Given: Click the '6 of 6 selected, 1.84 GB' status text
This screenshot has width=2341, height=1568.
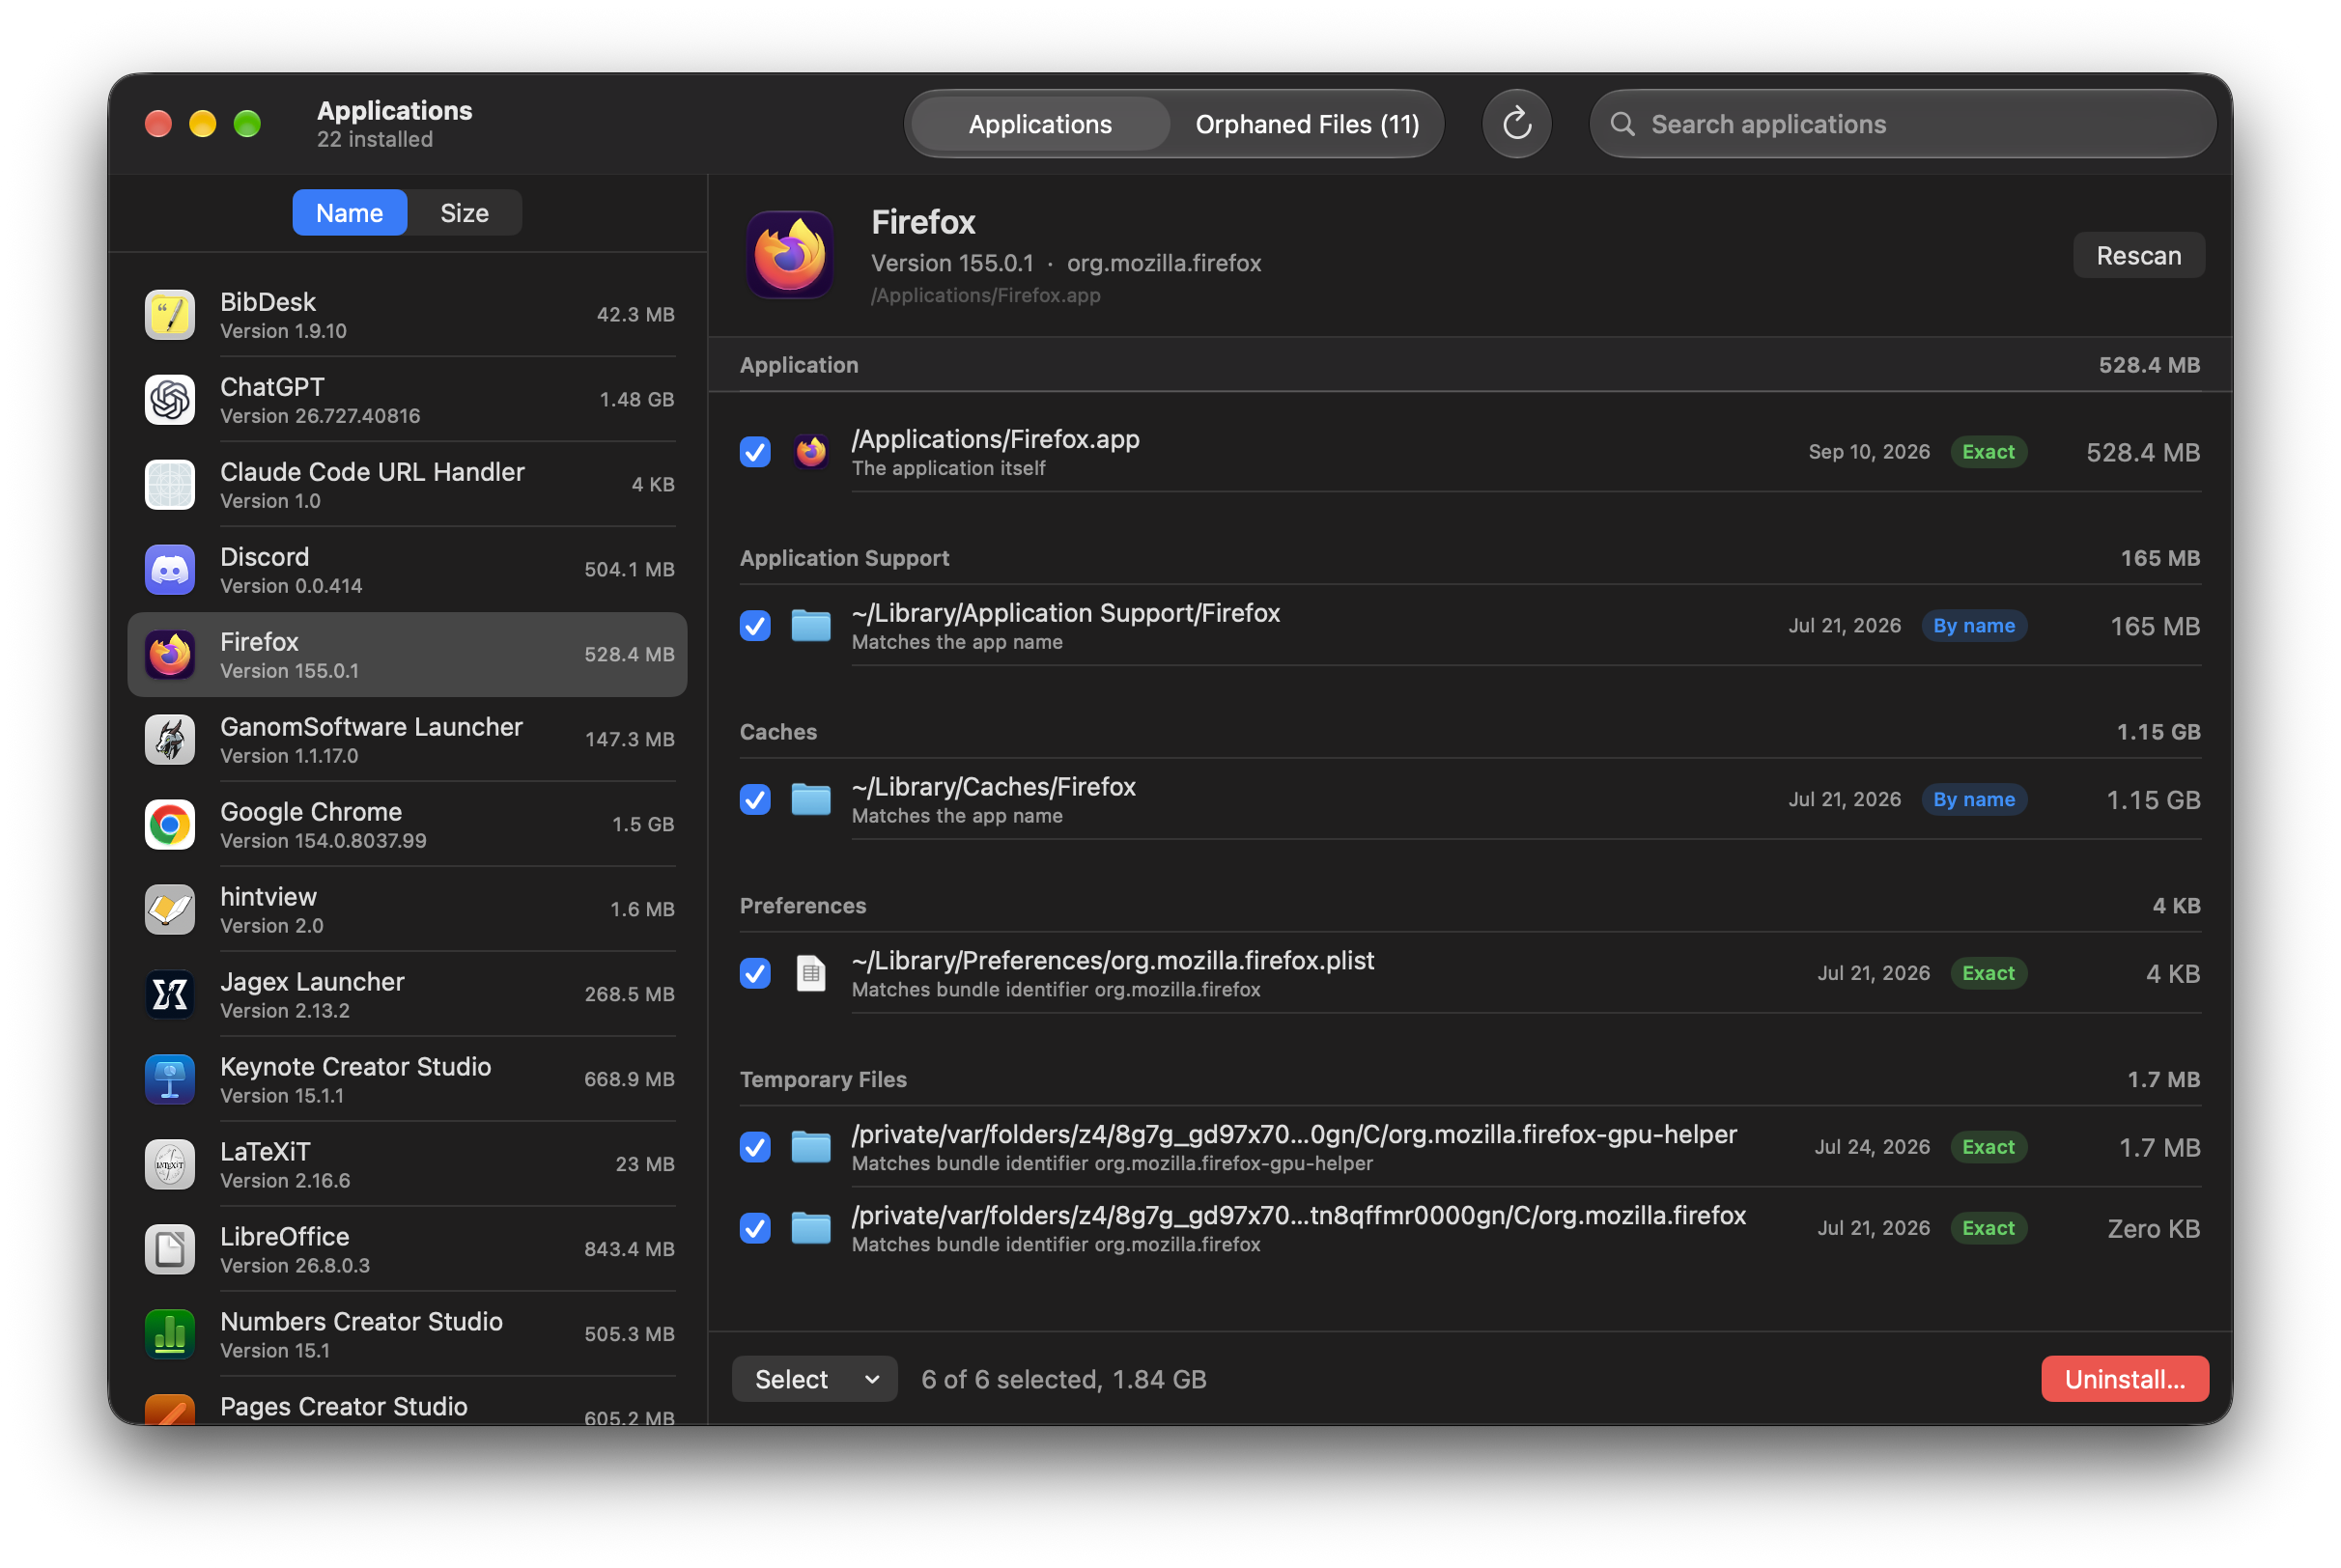Looking at the screenshot, I should coord(1064,1380).
